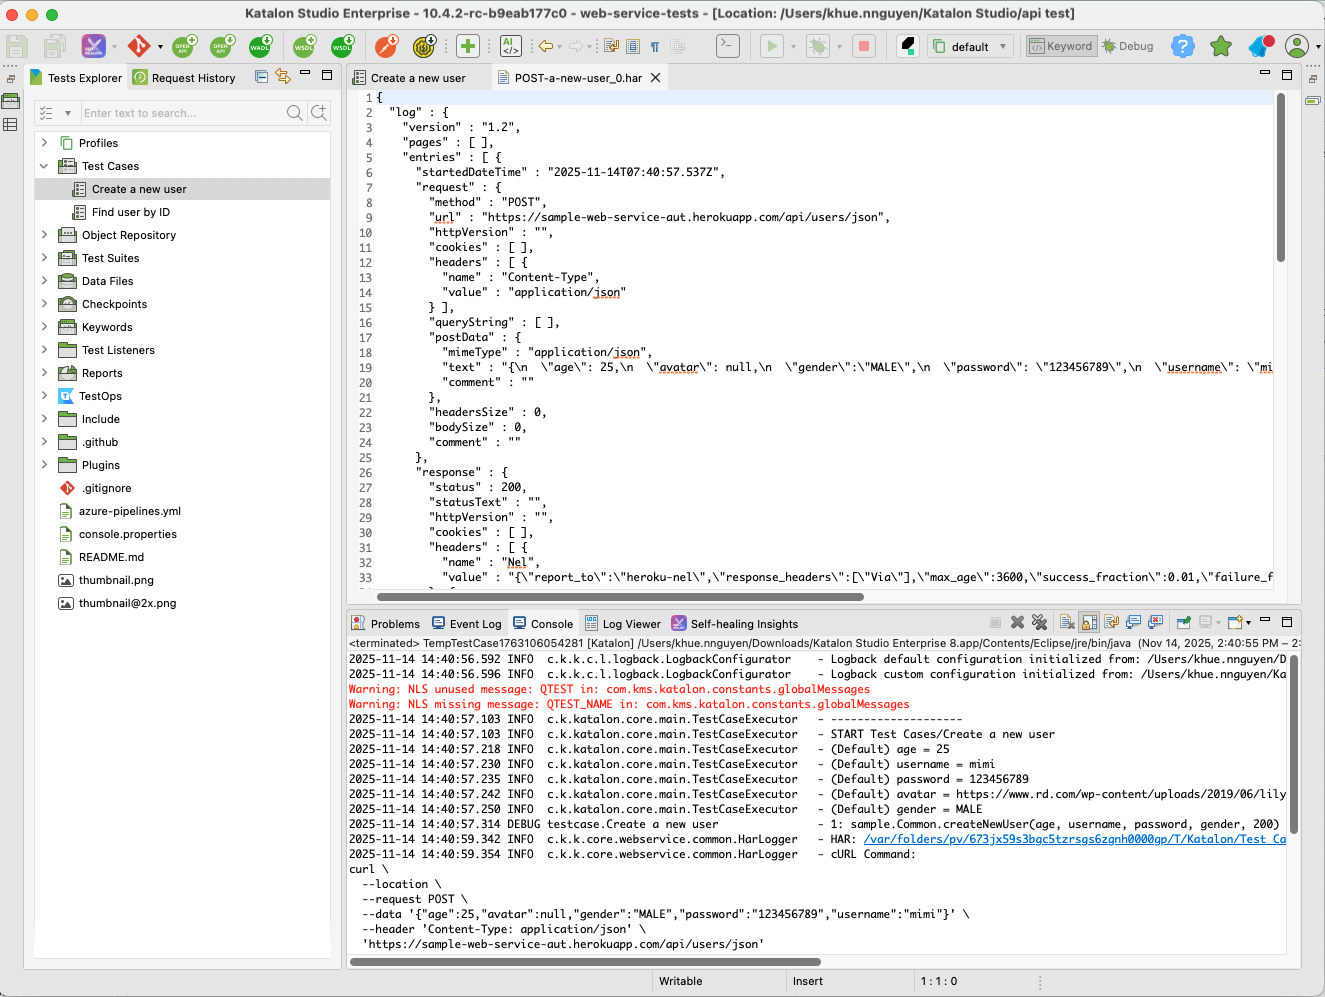The height and width of the screenshot is (997, 1325).
Task: Open Katalon help with the question mark icon
Action: [x=1183, y=45]
